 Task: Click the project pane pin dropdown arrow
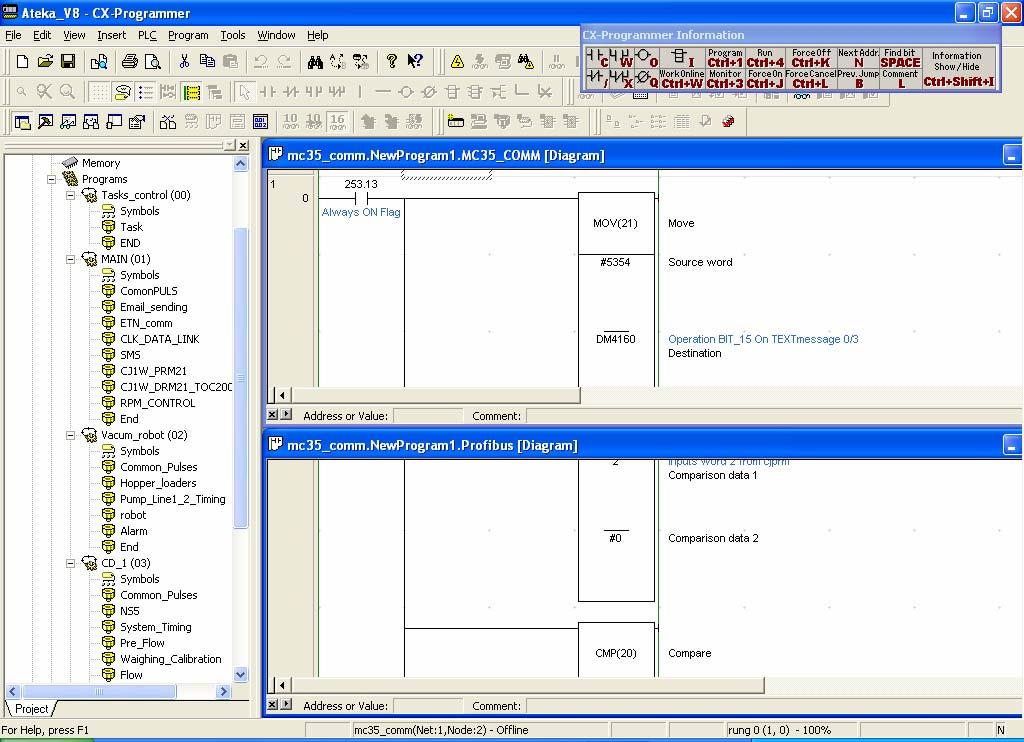pos(229,145)
